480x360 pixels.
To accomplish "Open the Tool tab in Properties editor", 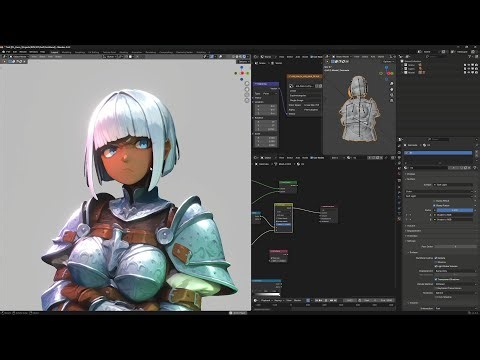I will point(399,147).
